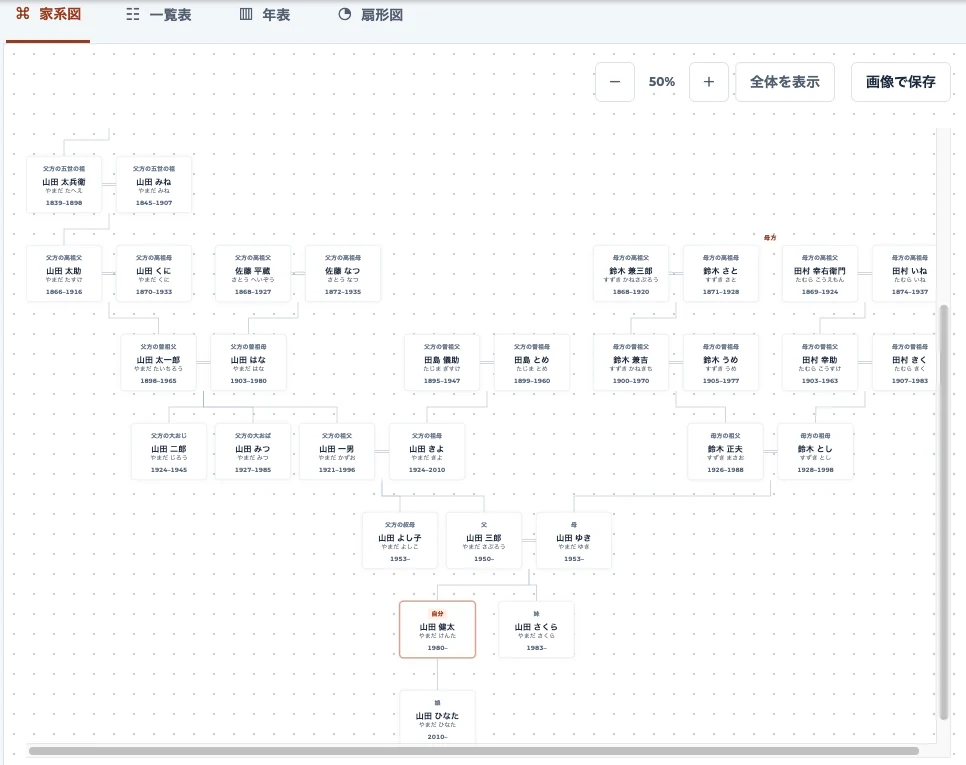The height and width of the screenshot is (765, 966).
Task: Select the 山田 よし子 card
Action: click(400, 540)
